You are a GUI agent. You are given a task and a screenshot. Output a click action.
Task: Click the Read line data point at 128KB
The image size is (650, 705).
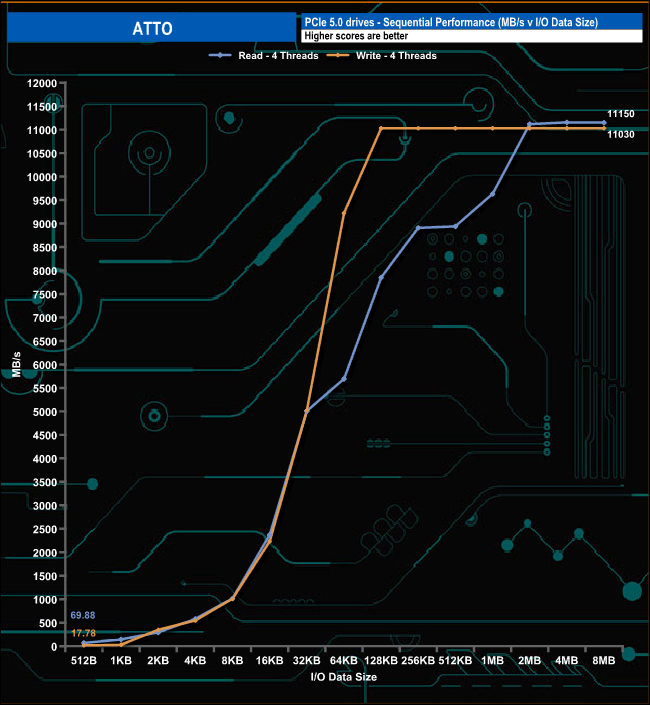click(x=381, y=277)
